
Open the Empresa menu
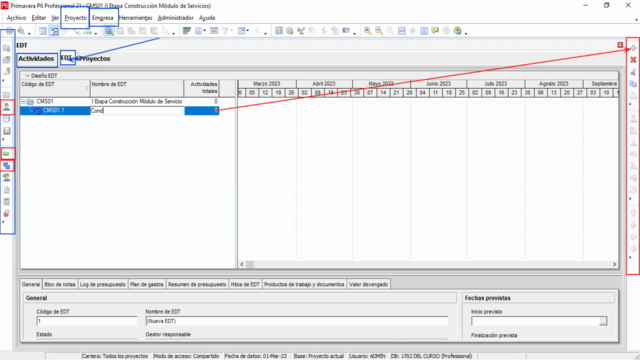tap(102, 18)
